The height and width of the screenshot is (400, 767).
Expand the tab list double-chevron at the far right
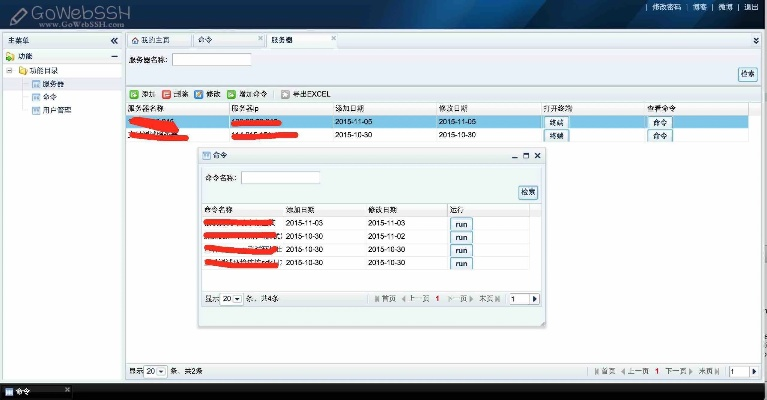click(x=756, y=41)
